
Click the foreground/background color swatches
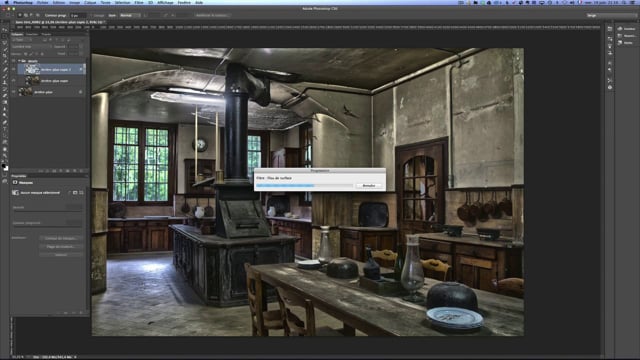pyautogui.click(x=5, y=167)
